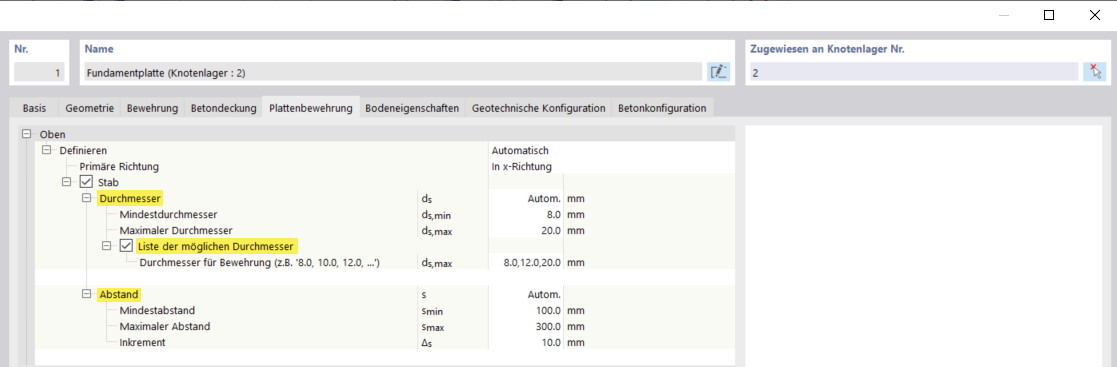The width and height of the screenshot is (1117, 367).
Task: Minimize the dialog window
Action: click(x=1004, y=15)
